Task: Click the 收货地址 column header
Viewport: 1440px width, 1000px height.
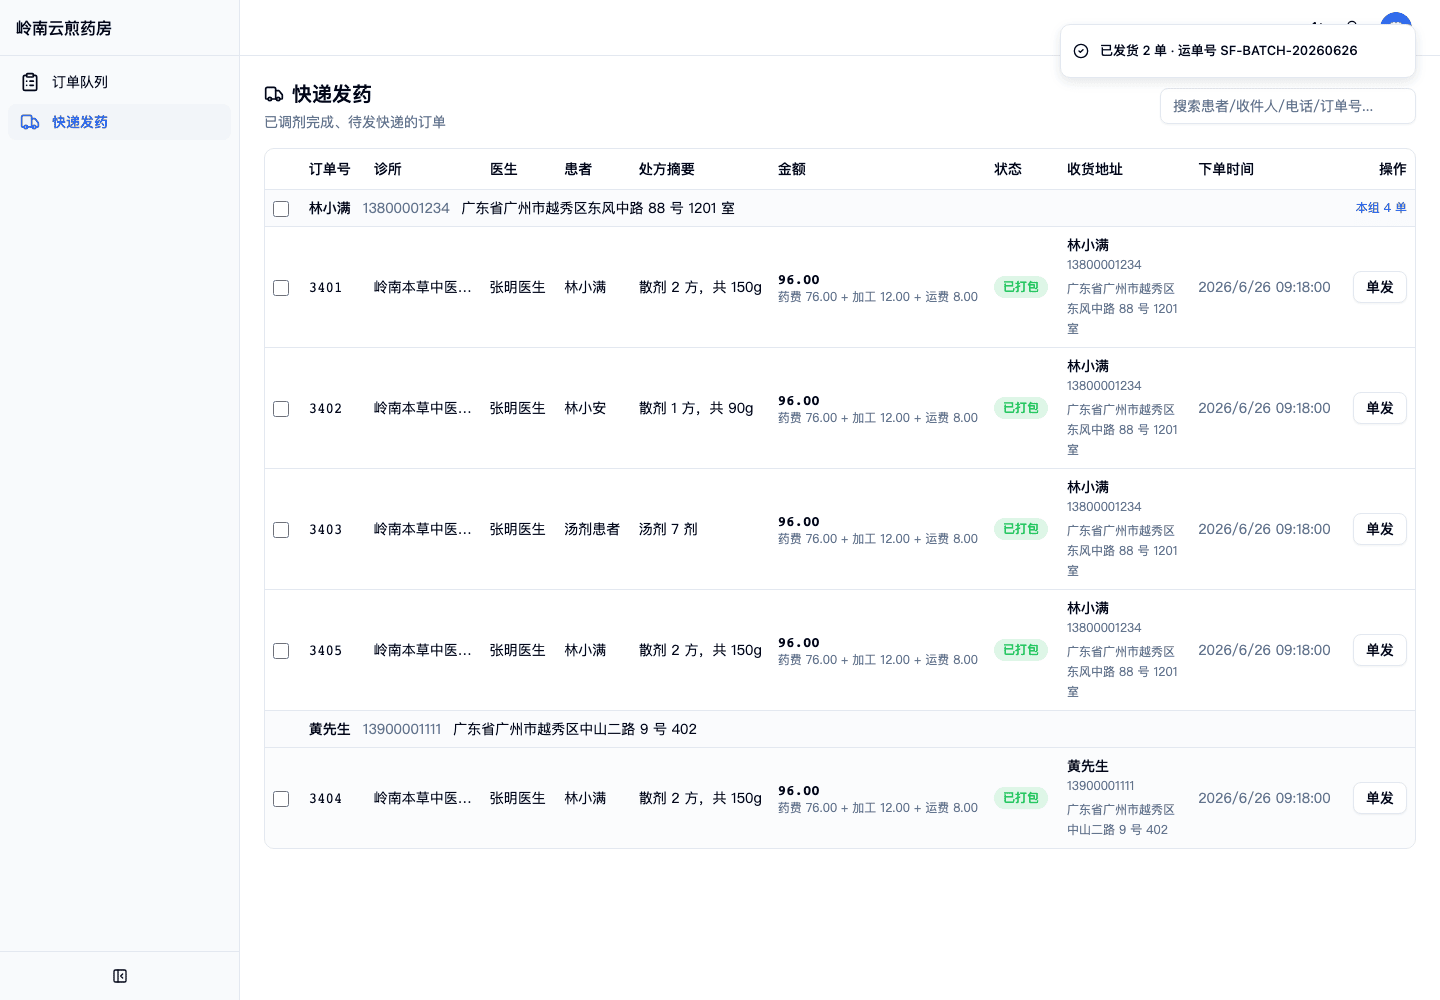Action: (x=1095, y=169)
